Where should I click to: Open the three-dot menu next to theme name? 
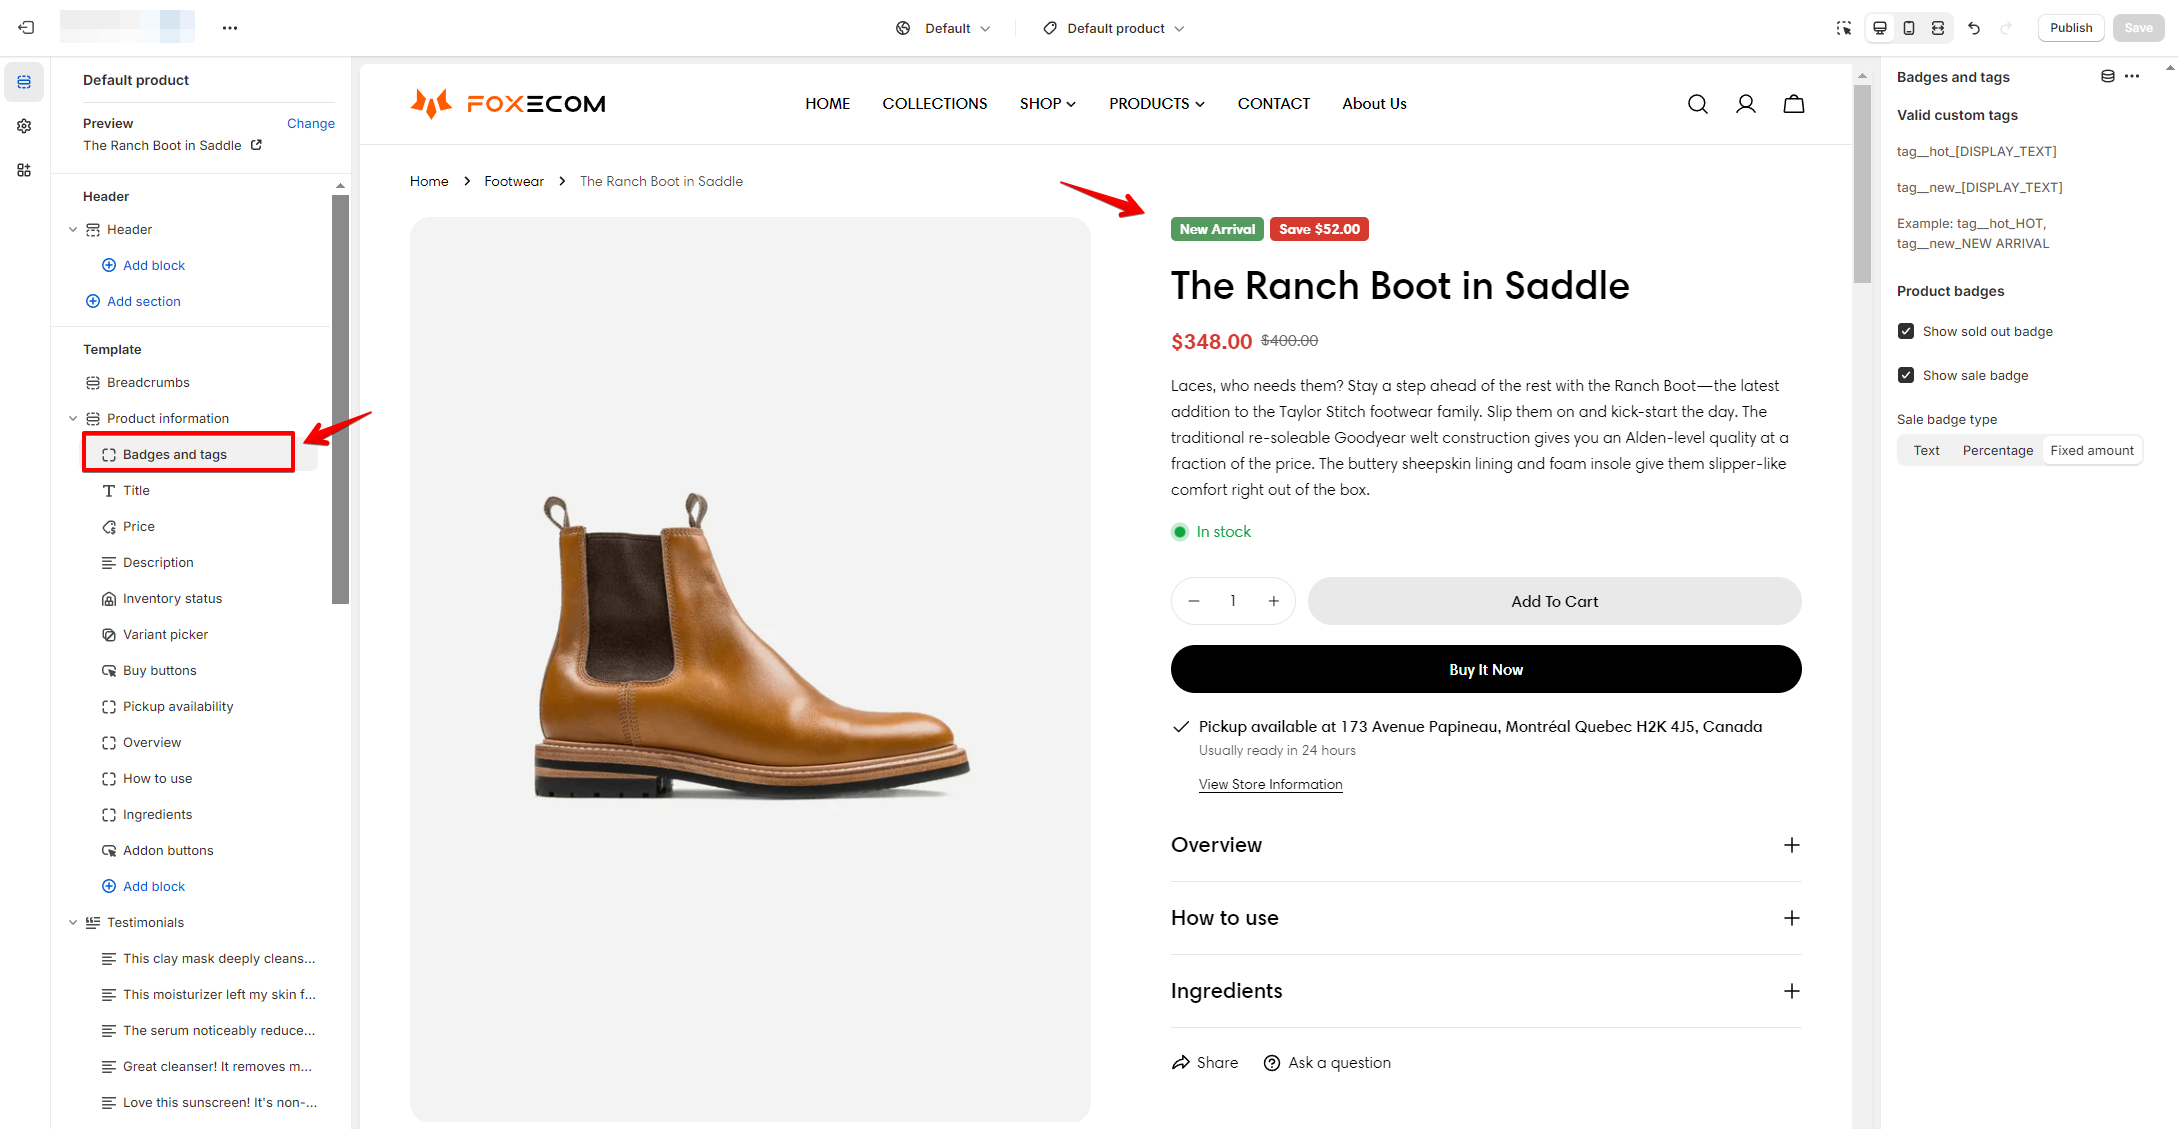230,28
